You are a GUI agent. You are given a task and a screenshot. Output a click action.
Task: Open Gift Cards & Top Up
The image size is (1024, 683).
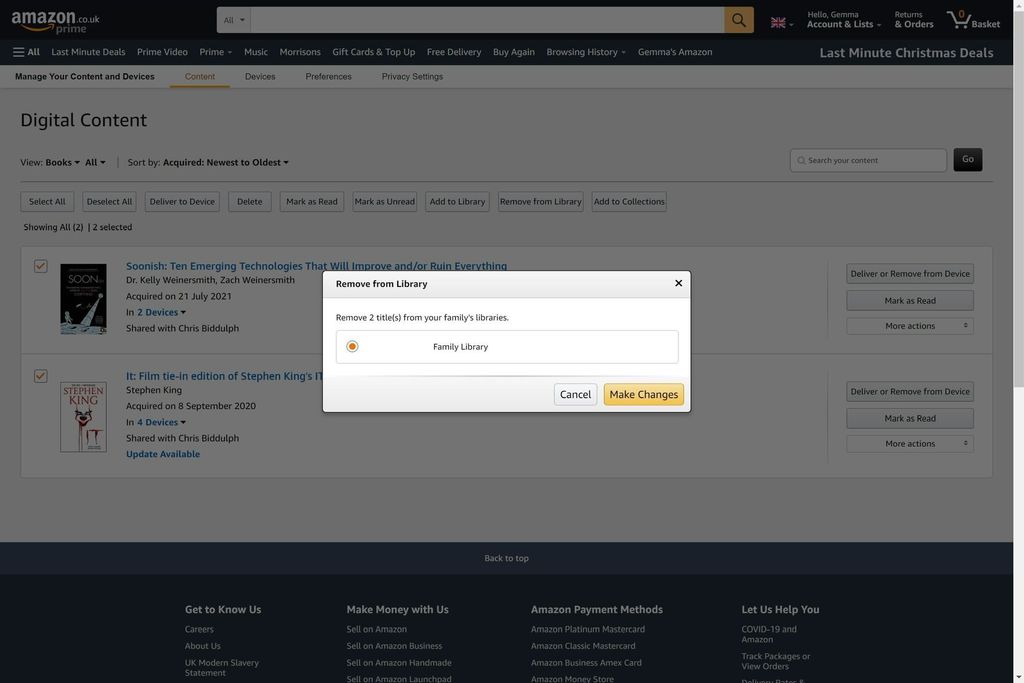(374, 52)
